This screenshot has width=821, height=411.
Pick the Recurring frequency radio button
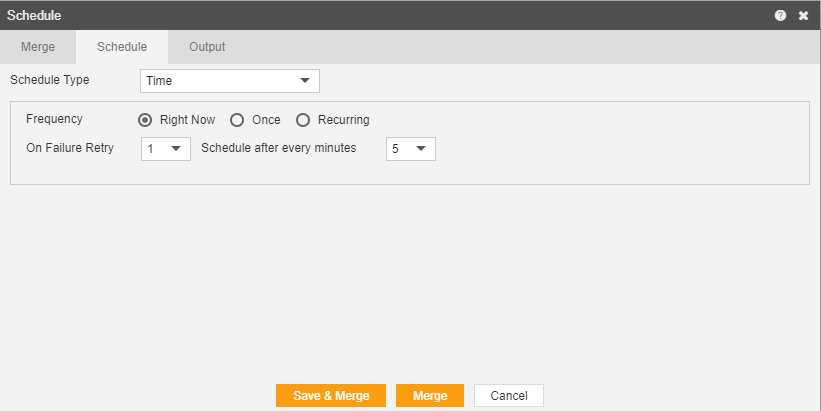coord(303,120)
